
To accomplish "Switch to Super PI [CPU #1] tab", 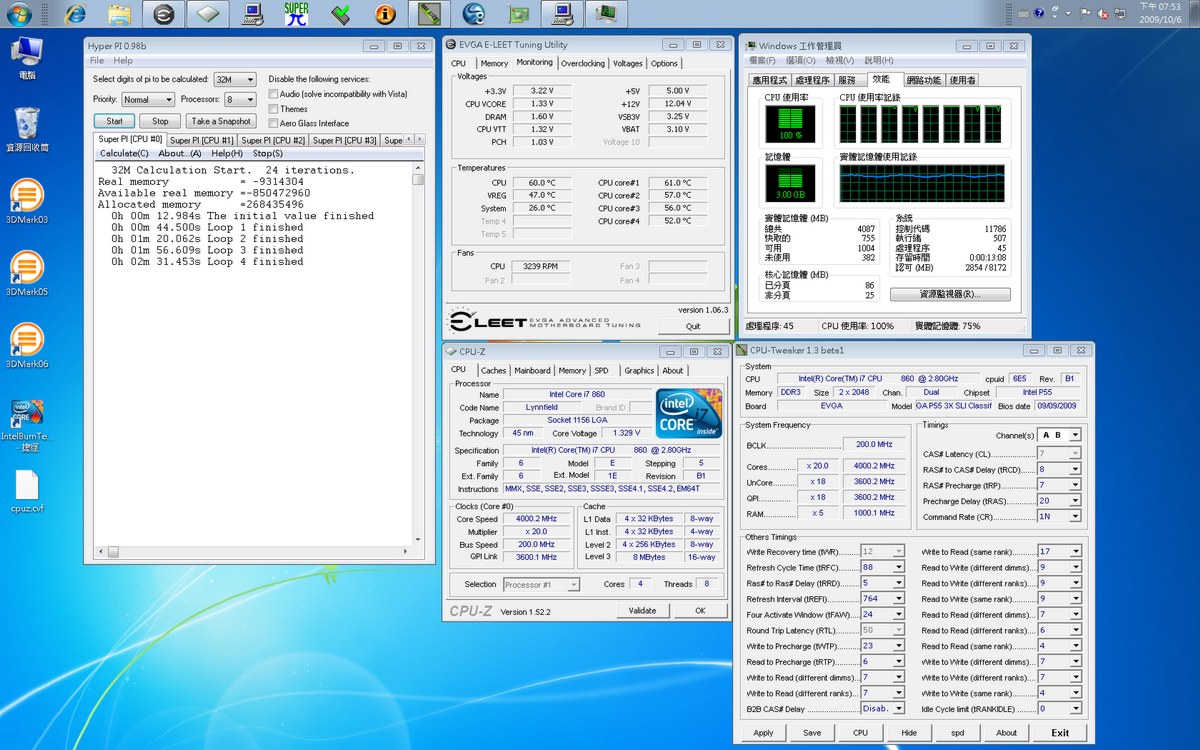I will [201, 141].
